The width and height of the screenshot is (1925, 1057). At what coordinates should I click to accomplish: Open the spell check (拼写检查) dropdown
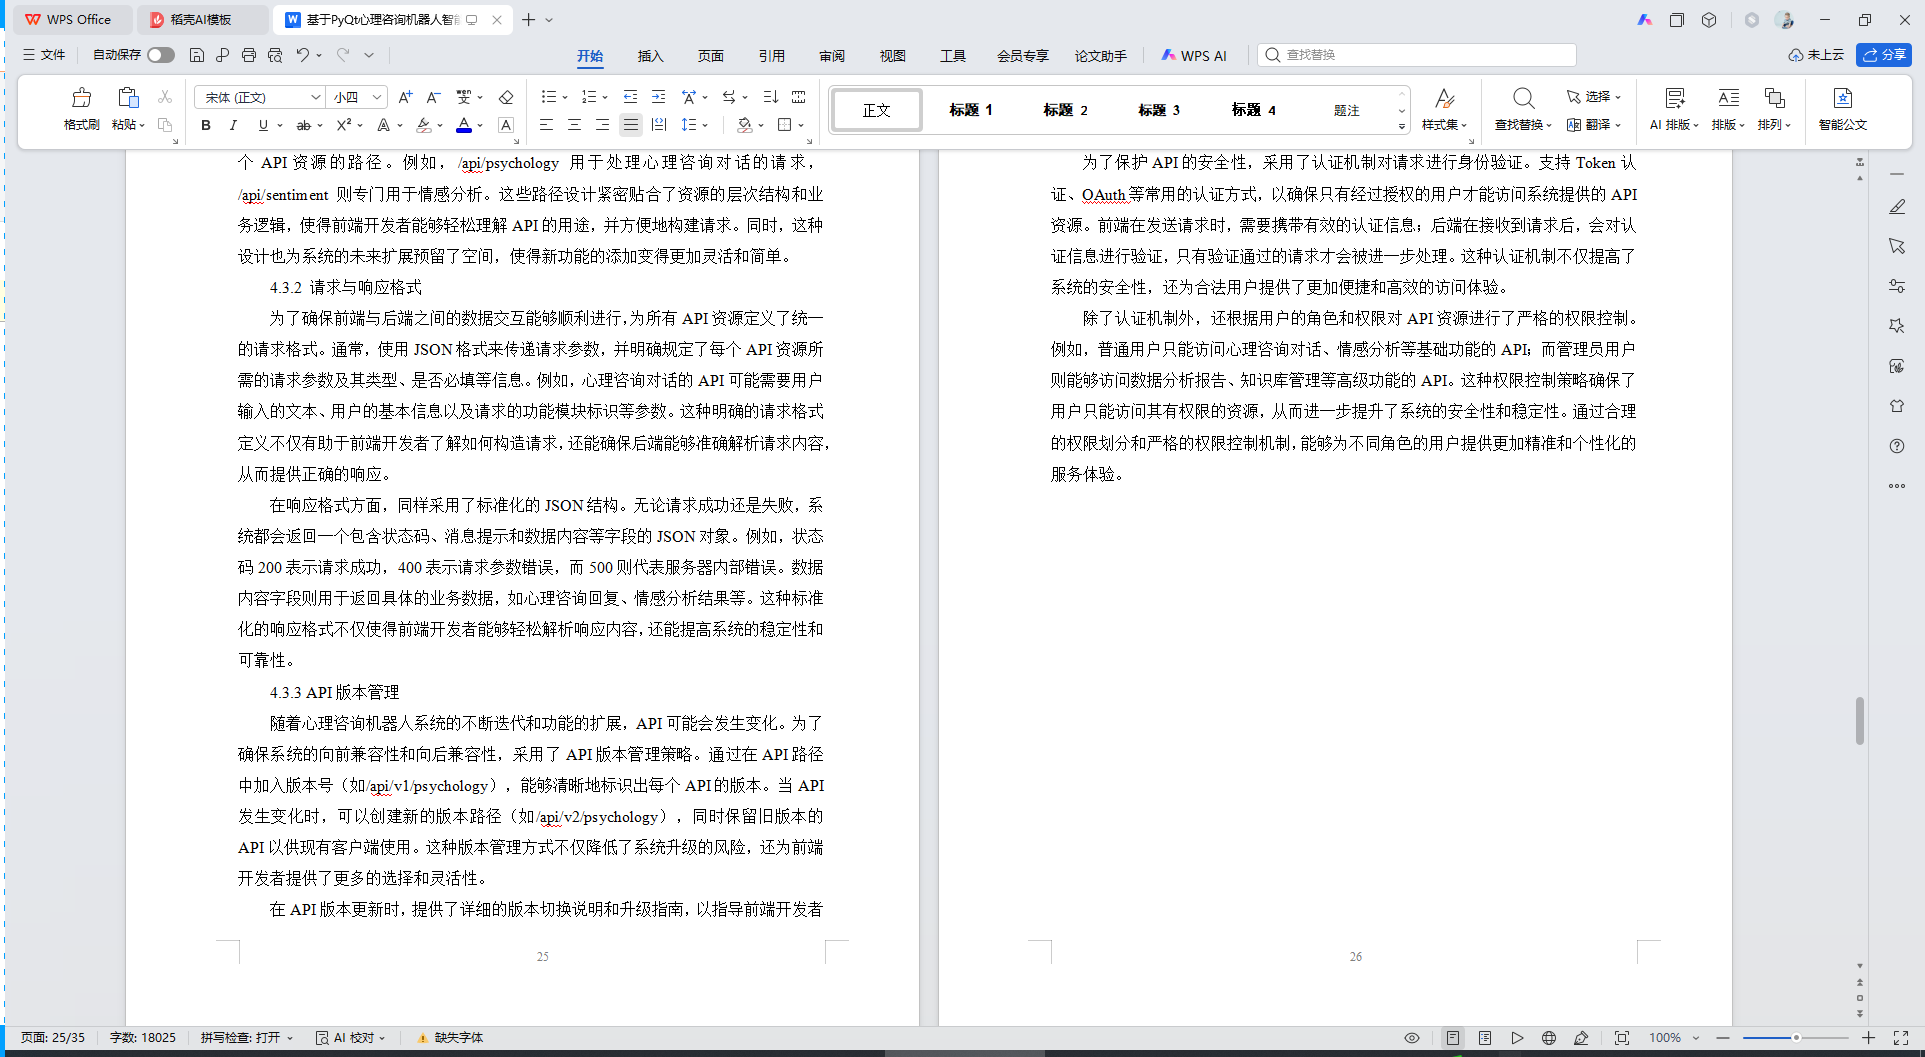coord(247,1038)
